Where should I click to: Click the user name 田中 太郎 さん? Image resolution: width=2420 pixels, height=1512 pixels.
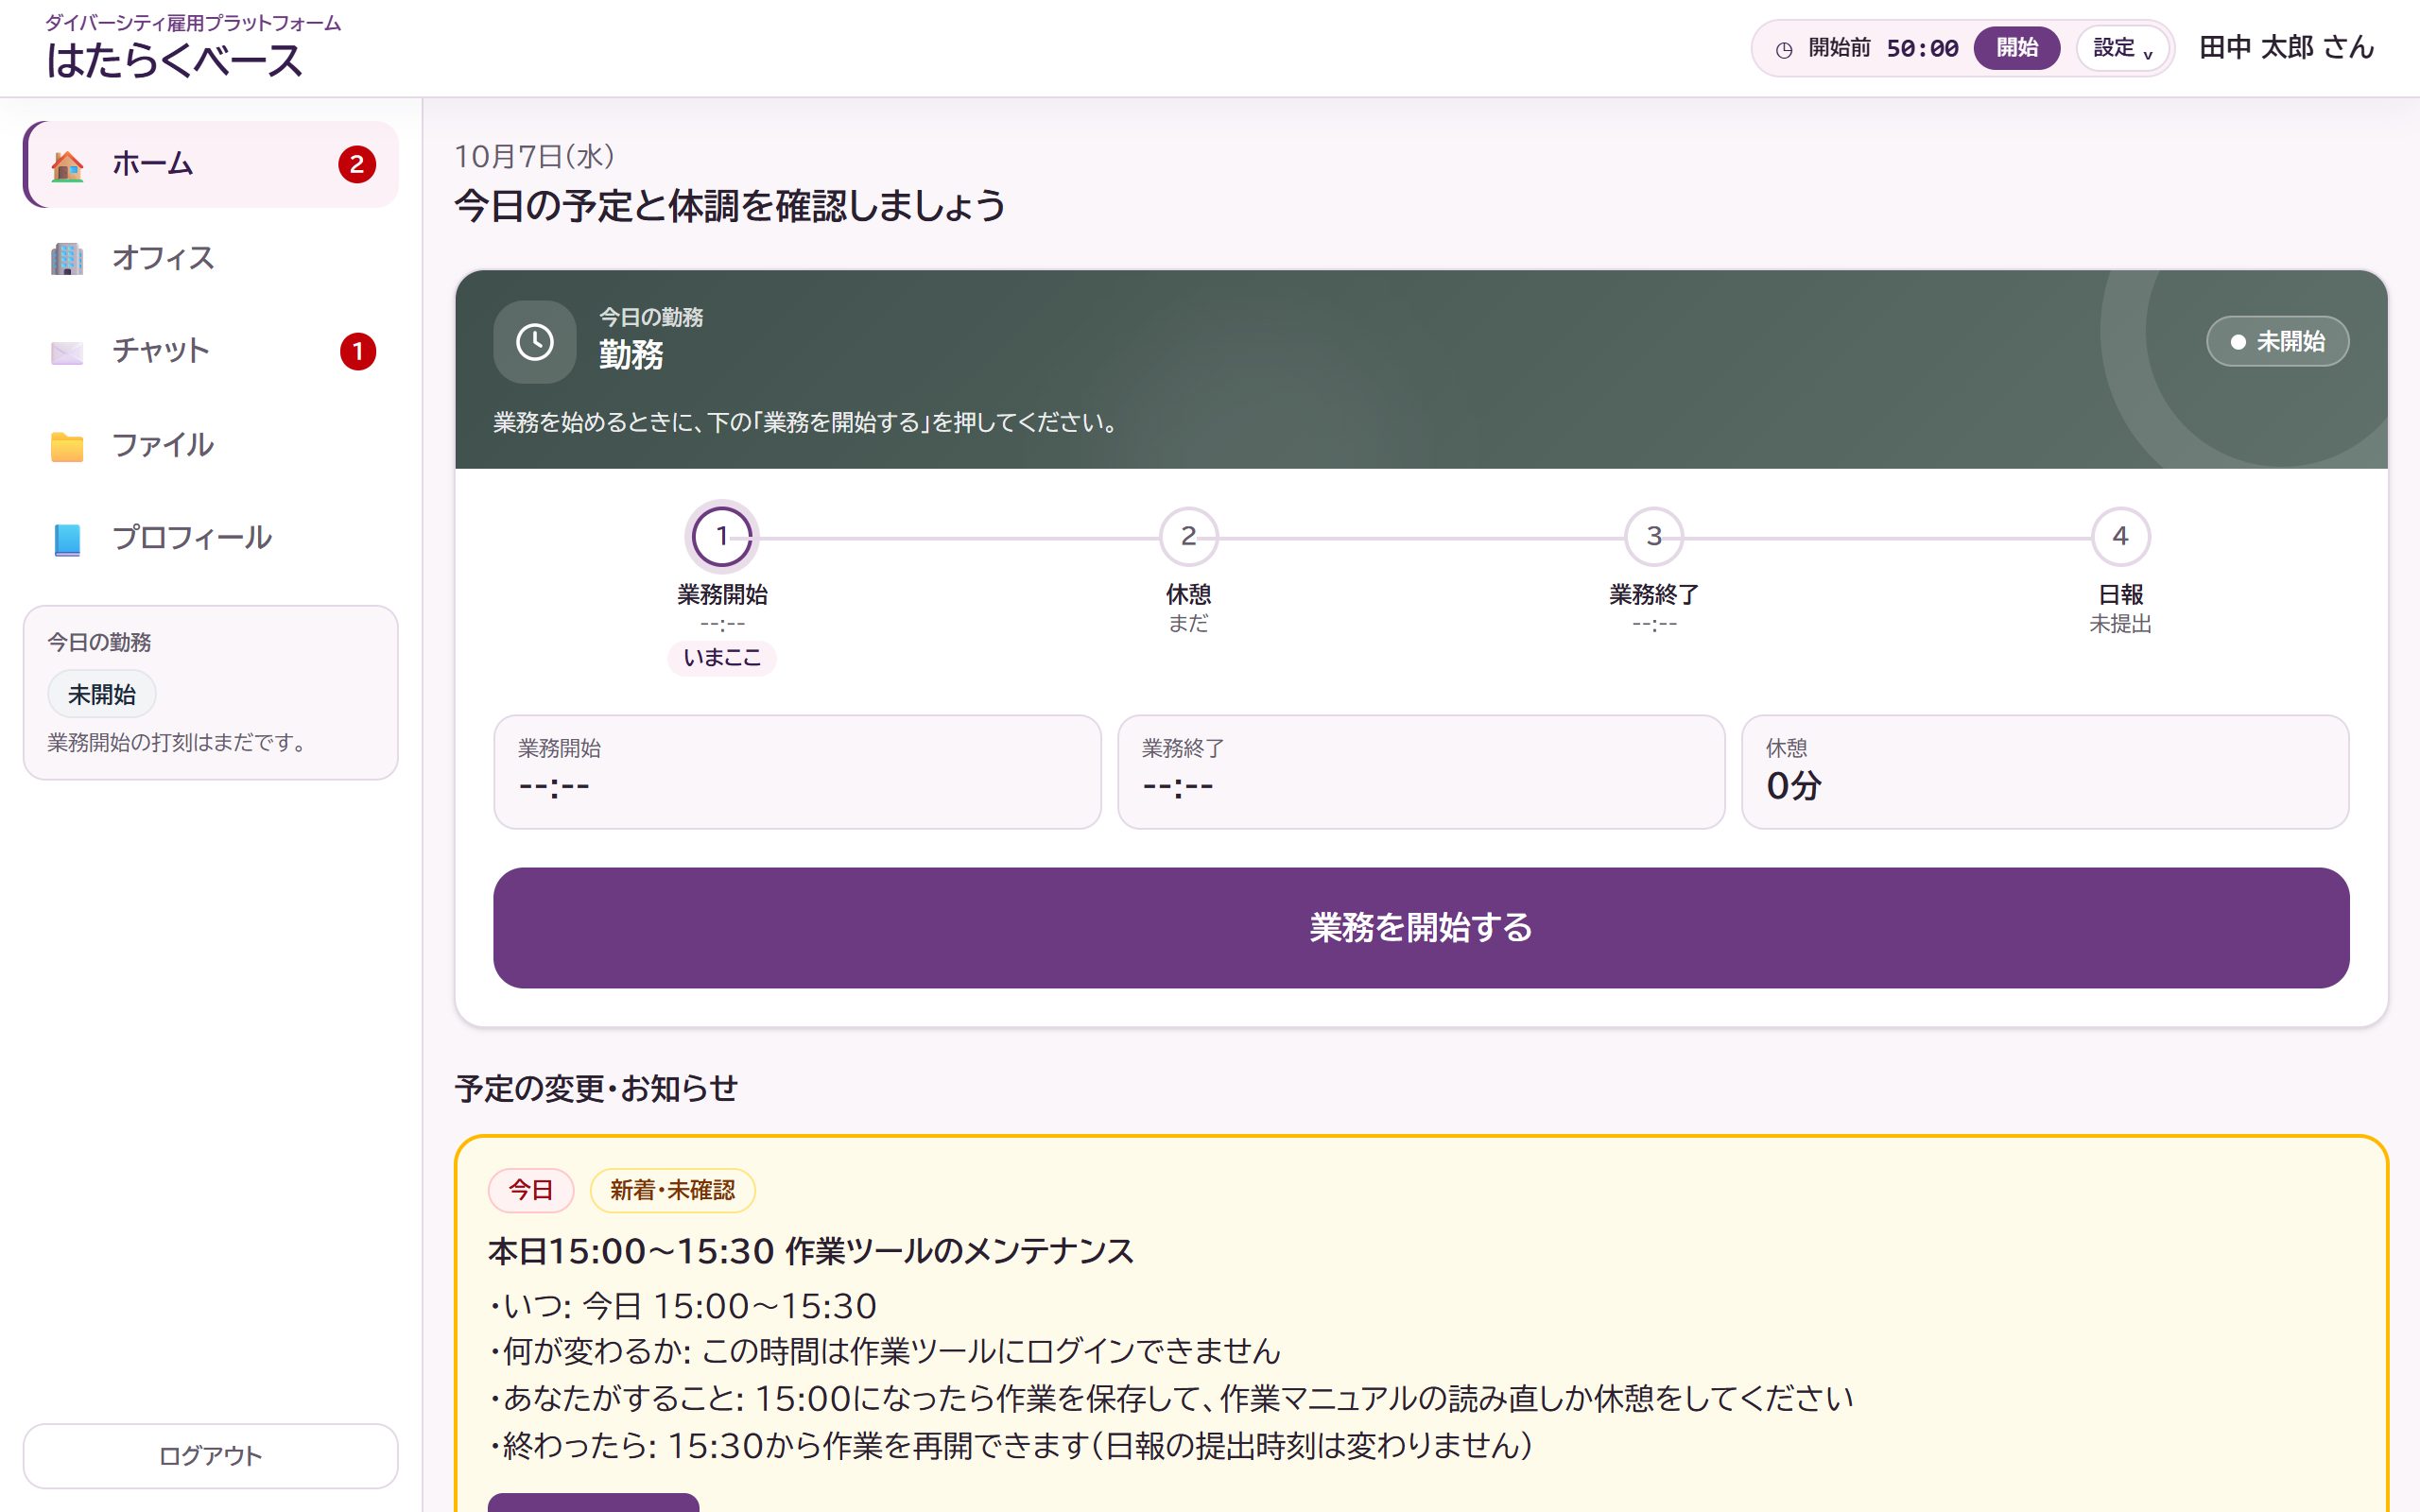click(x=2286, y=48)
